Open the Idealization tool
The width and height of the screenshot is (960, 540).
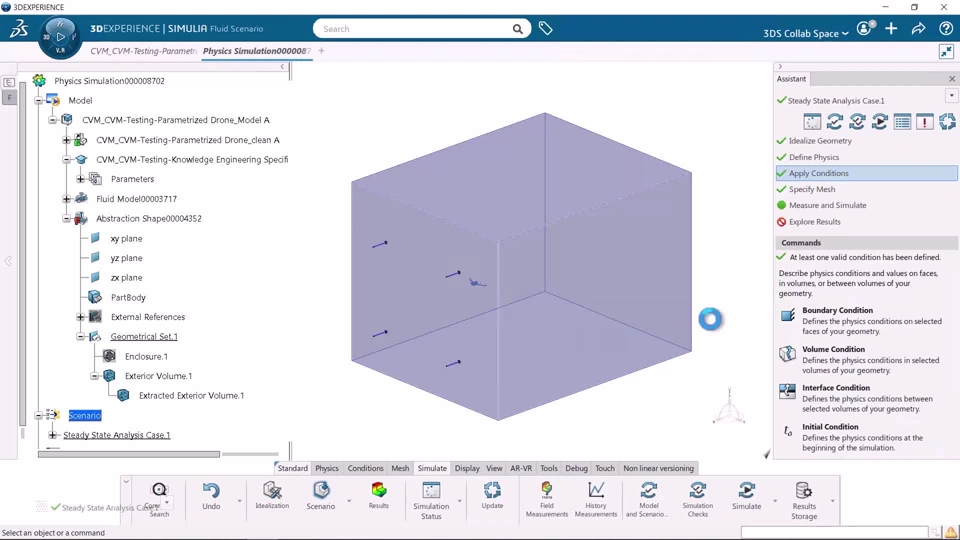click(272, 490)
